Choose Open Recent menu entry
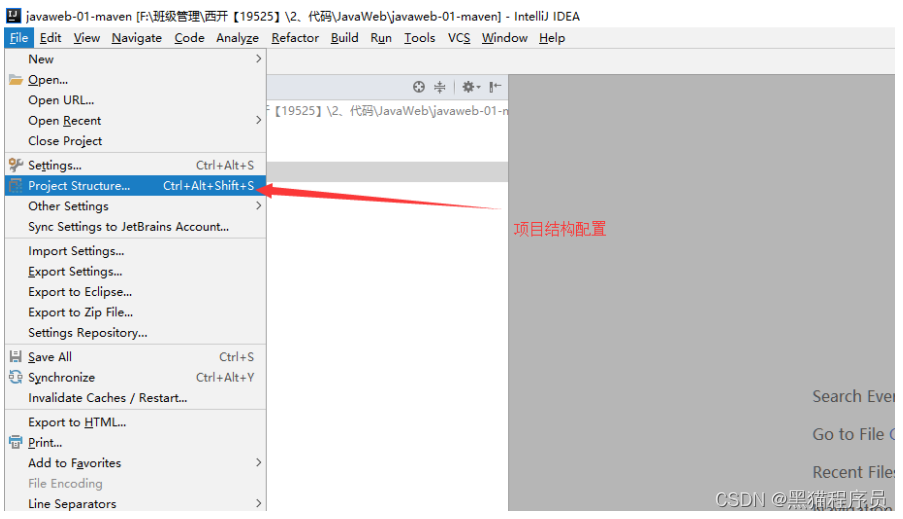The height and width of the screenshot is (519, 903). click(x=135, y=120)
